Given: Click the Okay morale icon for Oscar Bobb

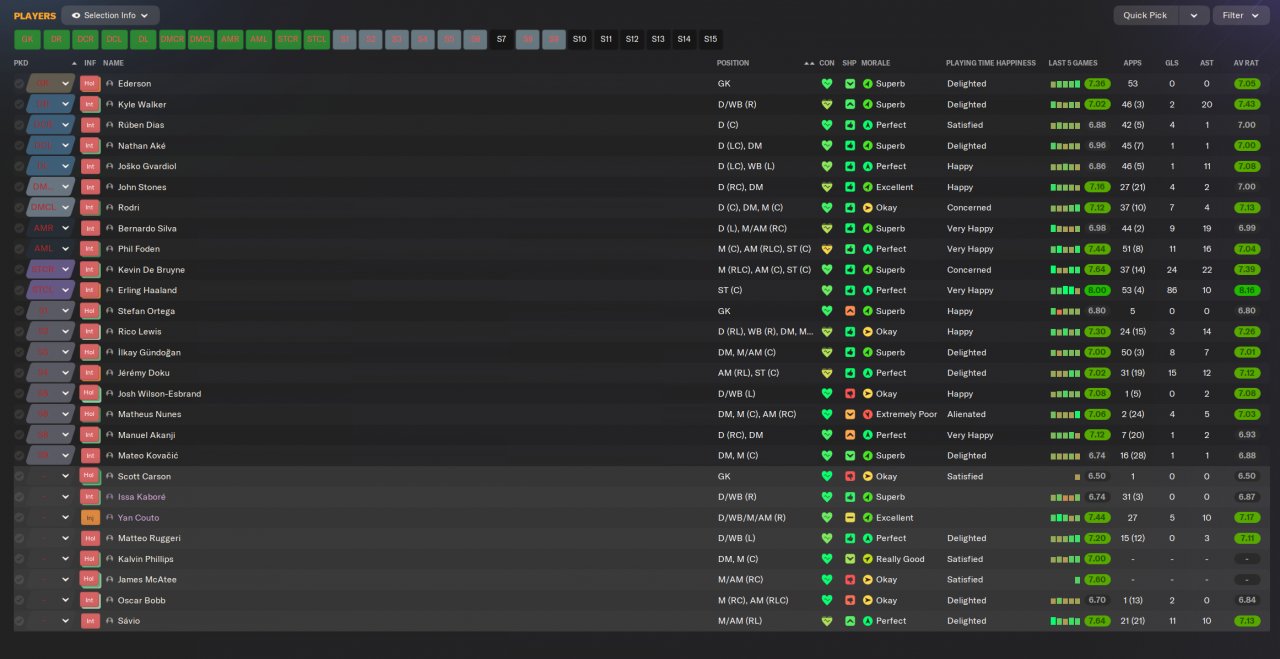Looking at the screenshot, I should pyautogui.click(x=867, y=600).
